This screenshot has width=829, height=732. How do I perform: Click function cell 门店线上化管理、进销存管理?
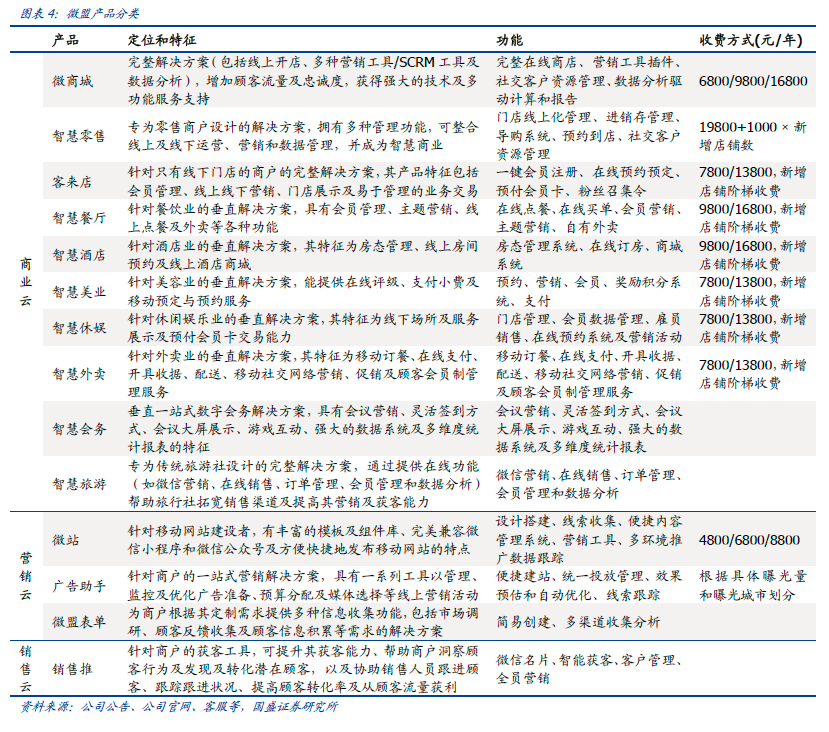coord(589,136)
